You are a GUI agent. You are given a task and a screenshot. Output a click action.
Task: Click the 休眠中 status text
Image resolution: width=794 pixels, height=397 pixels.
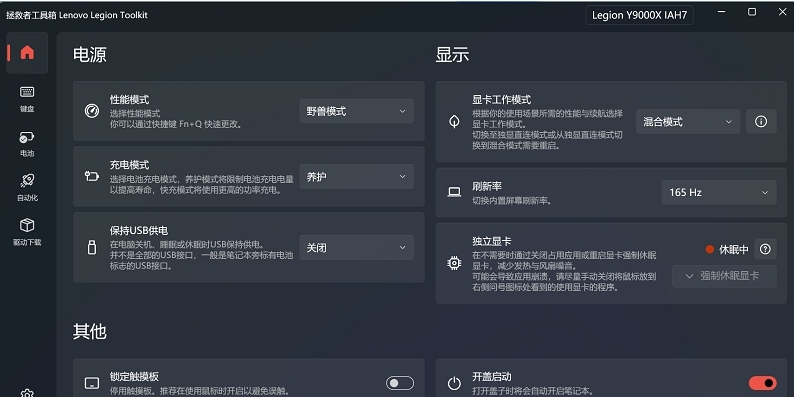[x=734, y=249]
